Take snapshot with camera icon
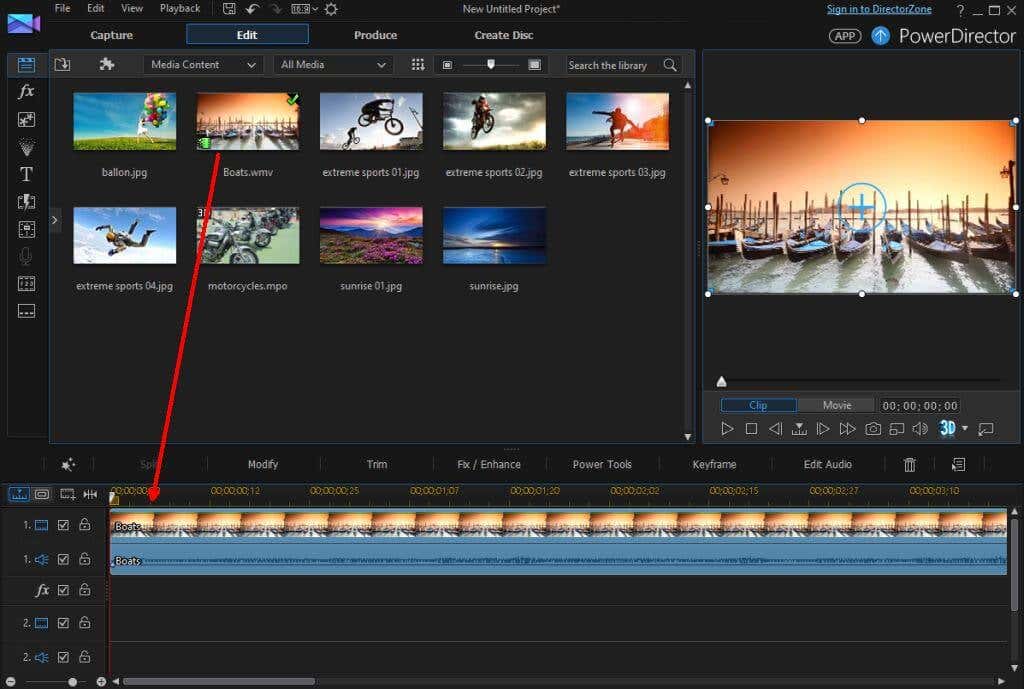 click(873, 429)
